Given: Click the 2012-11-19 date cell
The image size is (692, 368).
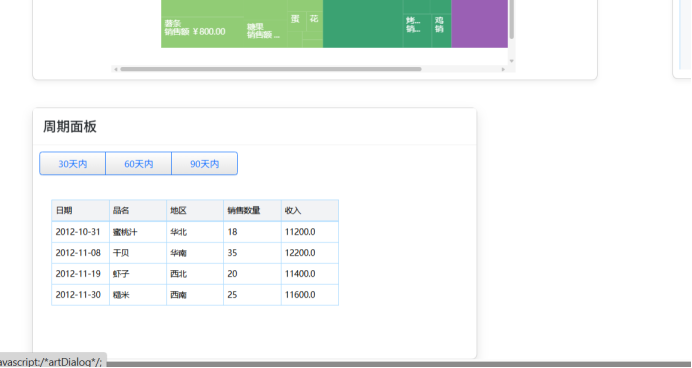Looking at the screenshot, I should coord(80,274).
